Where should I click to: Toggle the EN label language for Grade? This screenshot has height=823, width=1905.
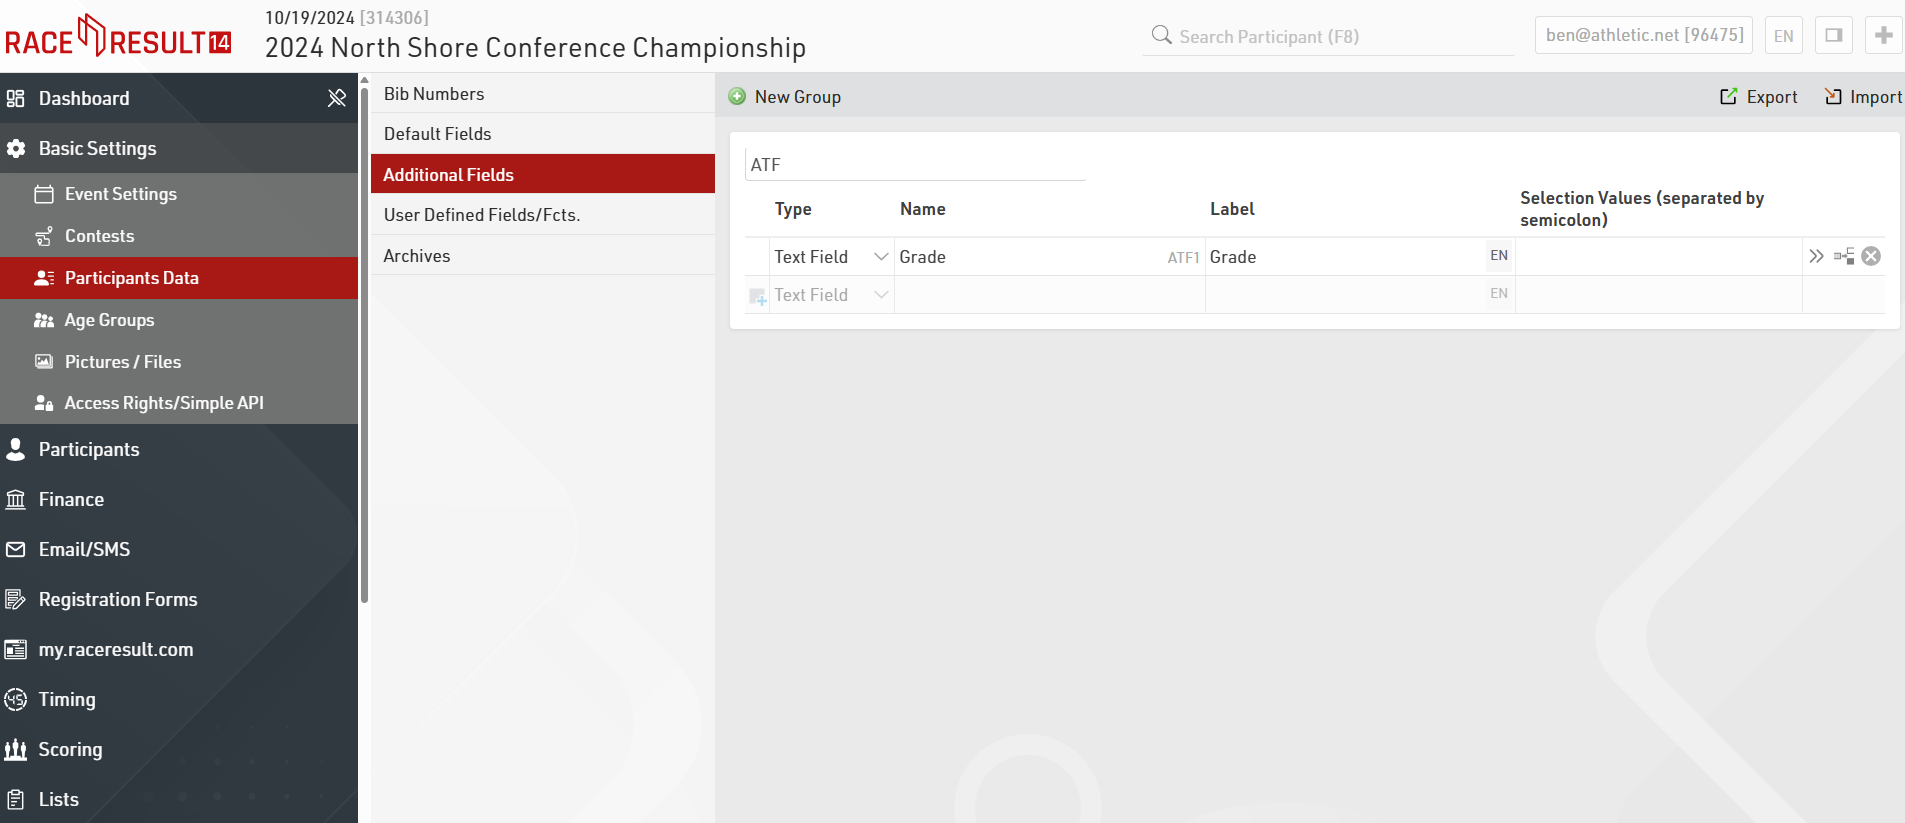(x=1498, y=256)
